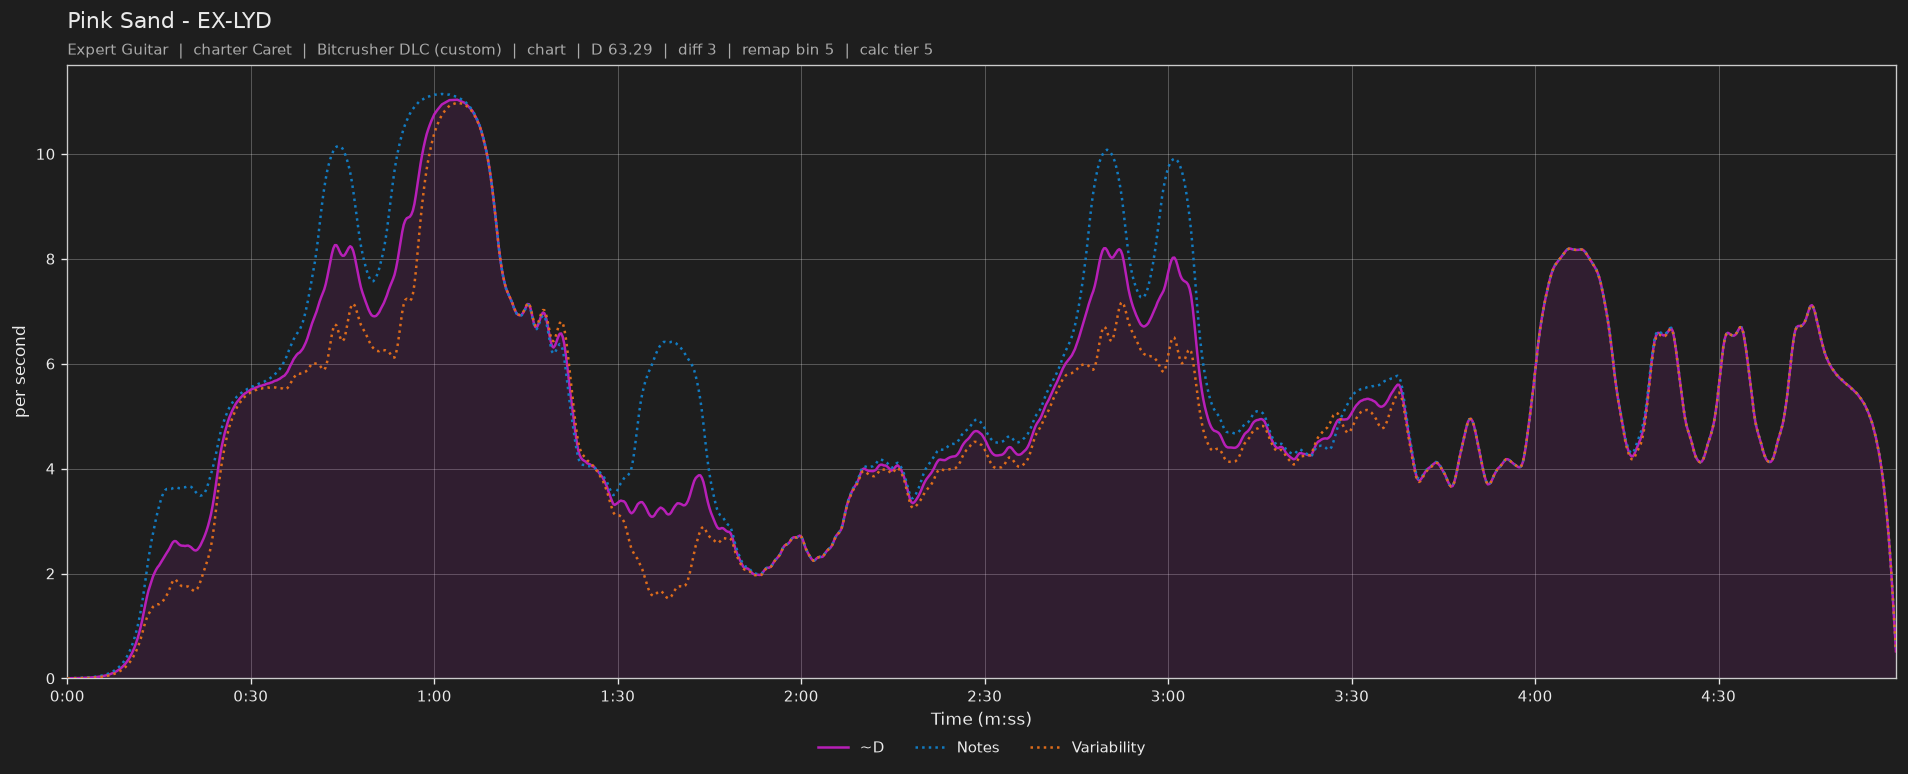Click the chart title 'Pink Sand - EX-LYD'
Screen dimensions: 1908x774
coord(169,21)
